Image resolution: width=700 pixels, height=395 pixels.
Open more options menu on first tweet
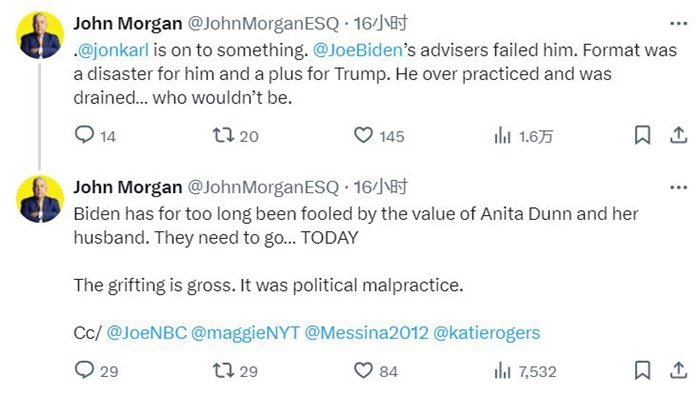coord(679,23)
